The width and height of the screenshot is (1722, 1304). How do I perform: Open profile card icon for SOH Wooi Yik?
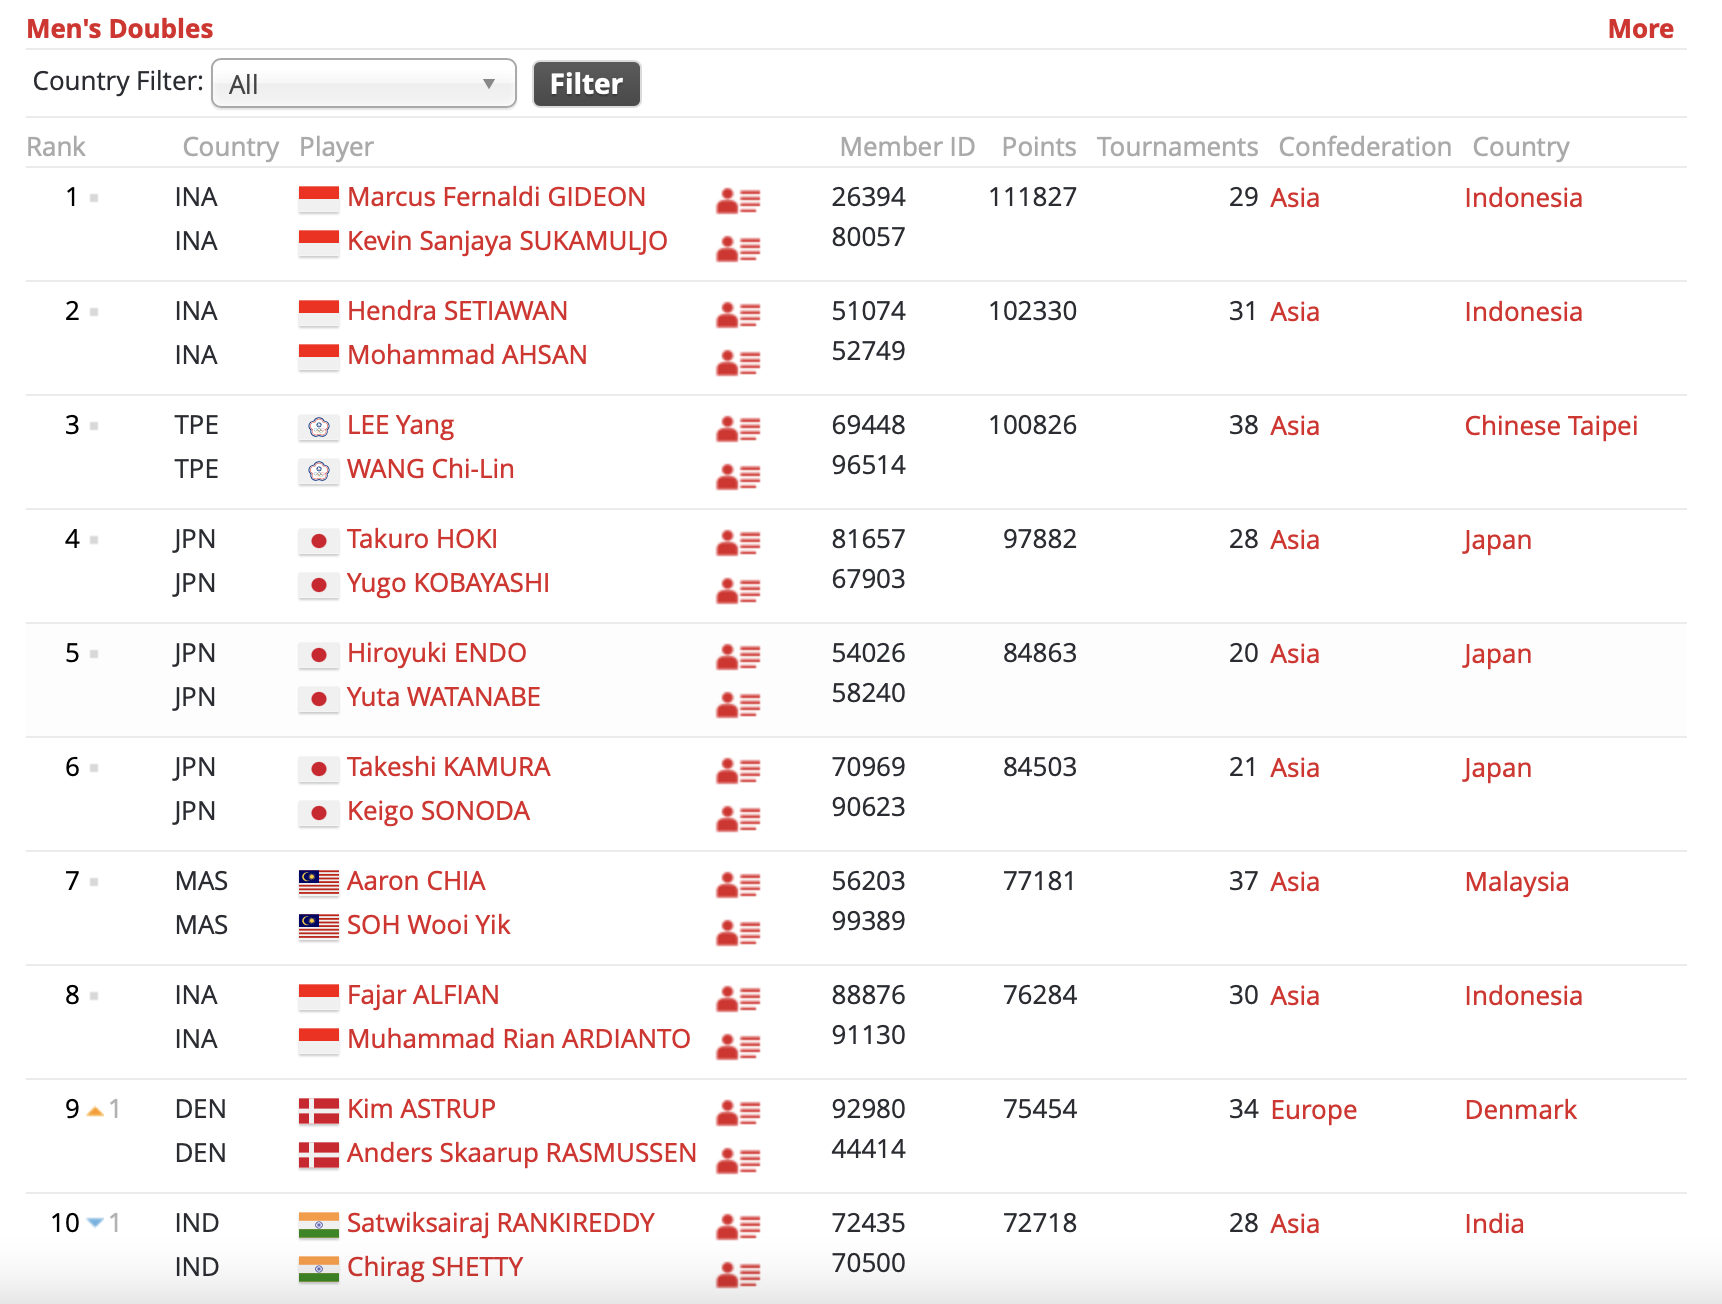click(738, 932)
